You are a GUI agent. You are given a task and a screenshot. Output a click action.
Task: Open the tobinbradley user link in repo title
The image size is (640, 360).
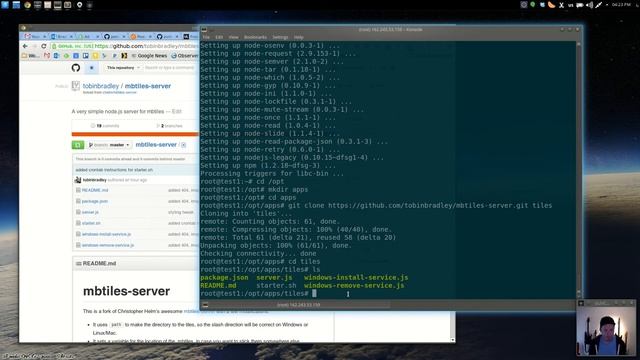point(101,86)
